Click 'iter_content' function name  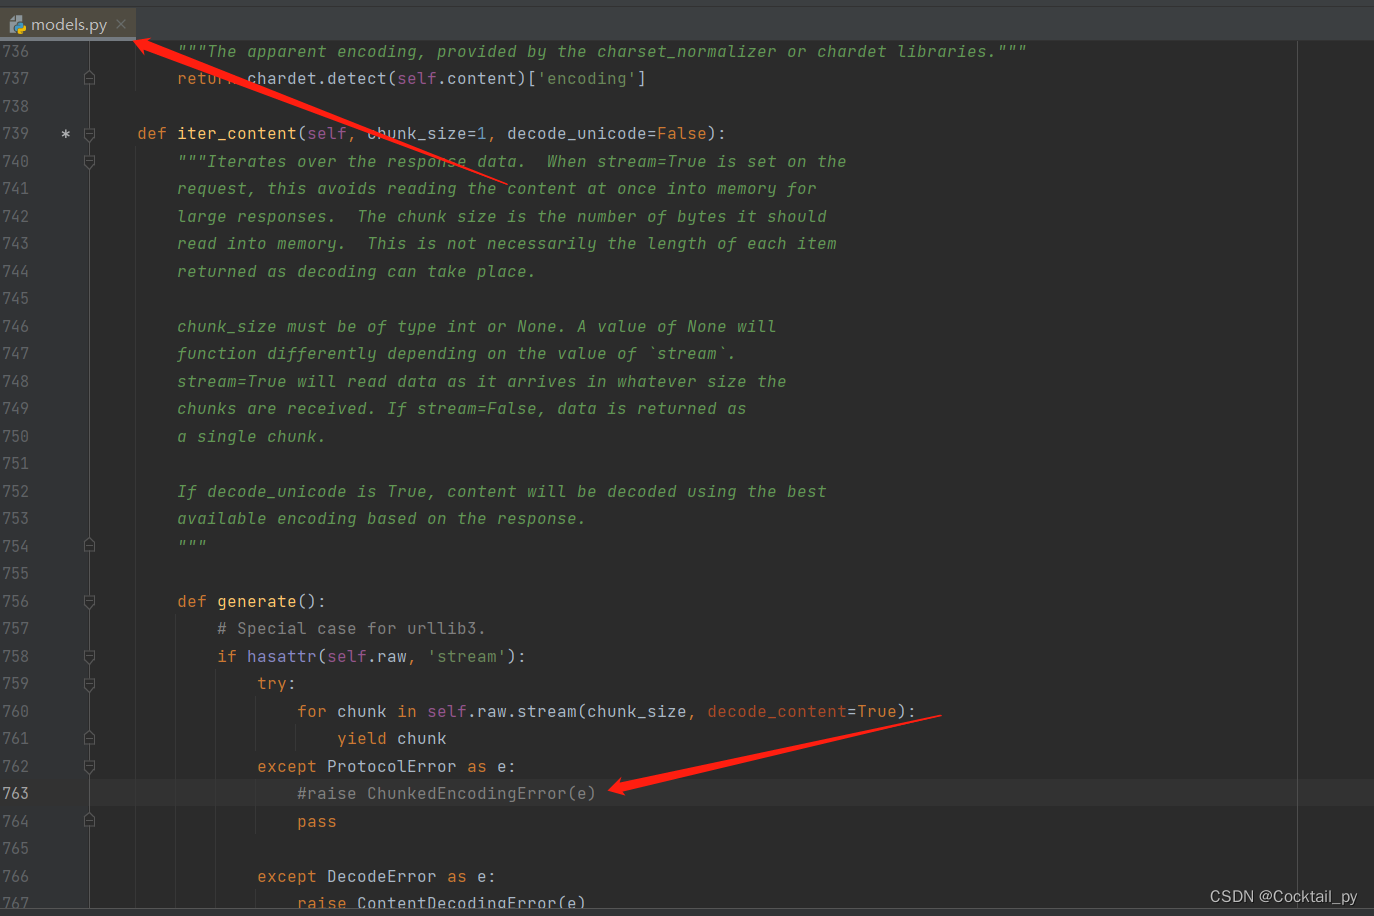point(237,134)
